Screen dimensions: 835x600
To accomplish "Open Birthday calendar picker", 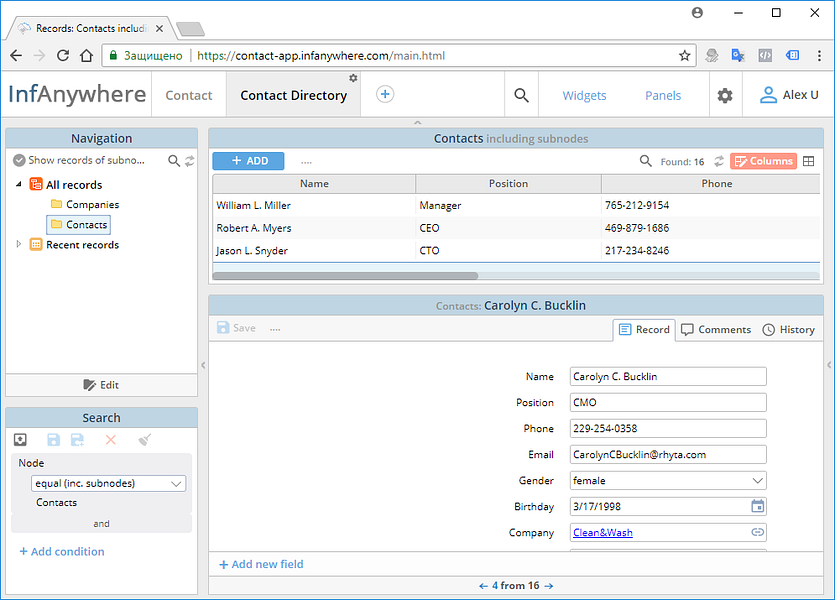I will click(757, 506).
